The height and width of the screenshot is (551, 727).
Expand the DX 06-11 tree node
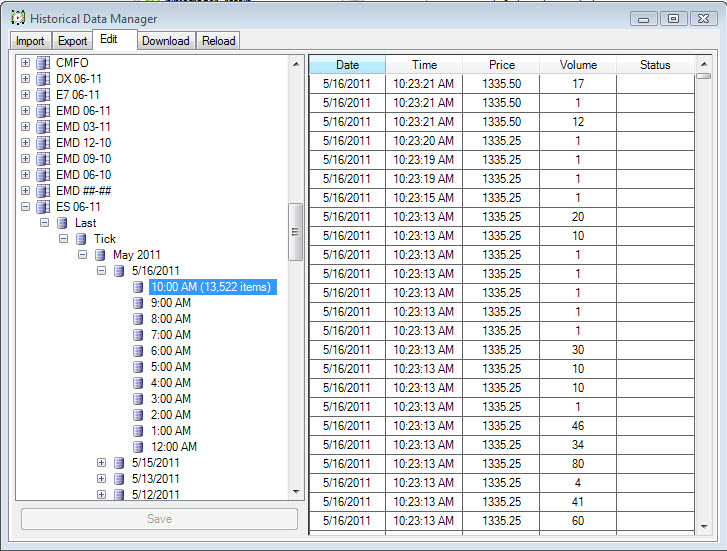coord(26,79)
